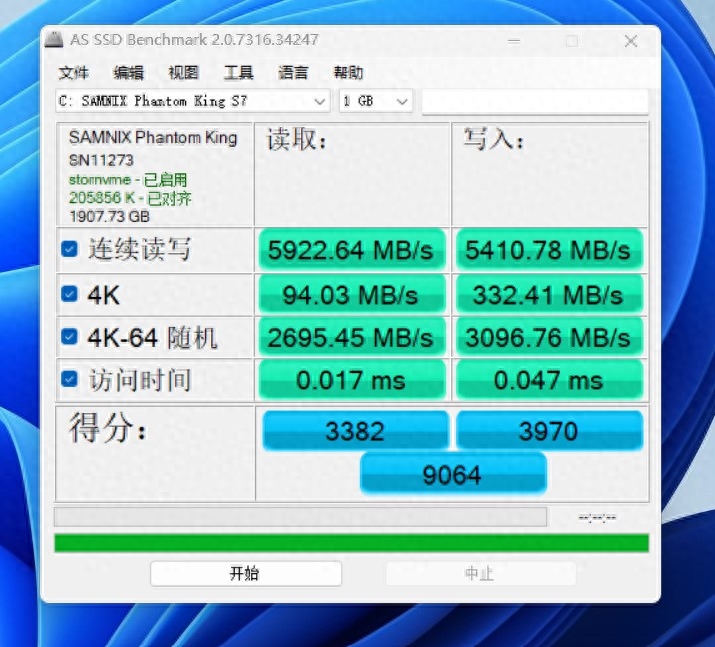Screen dimensions: 715x647
Task: Uncheck the 连续读写 test checkbox
Action: [x=69, y=249]
